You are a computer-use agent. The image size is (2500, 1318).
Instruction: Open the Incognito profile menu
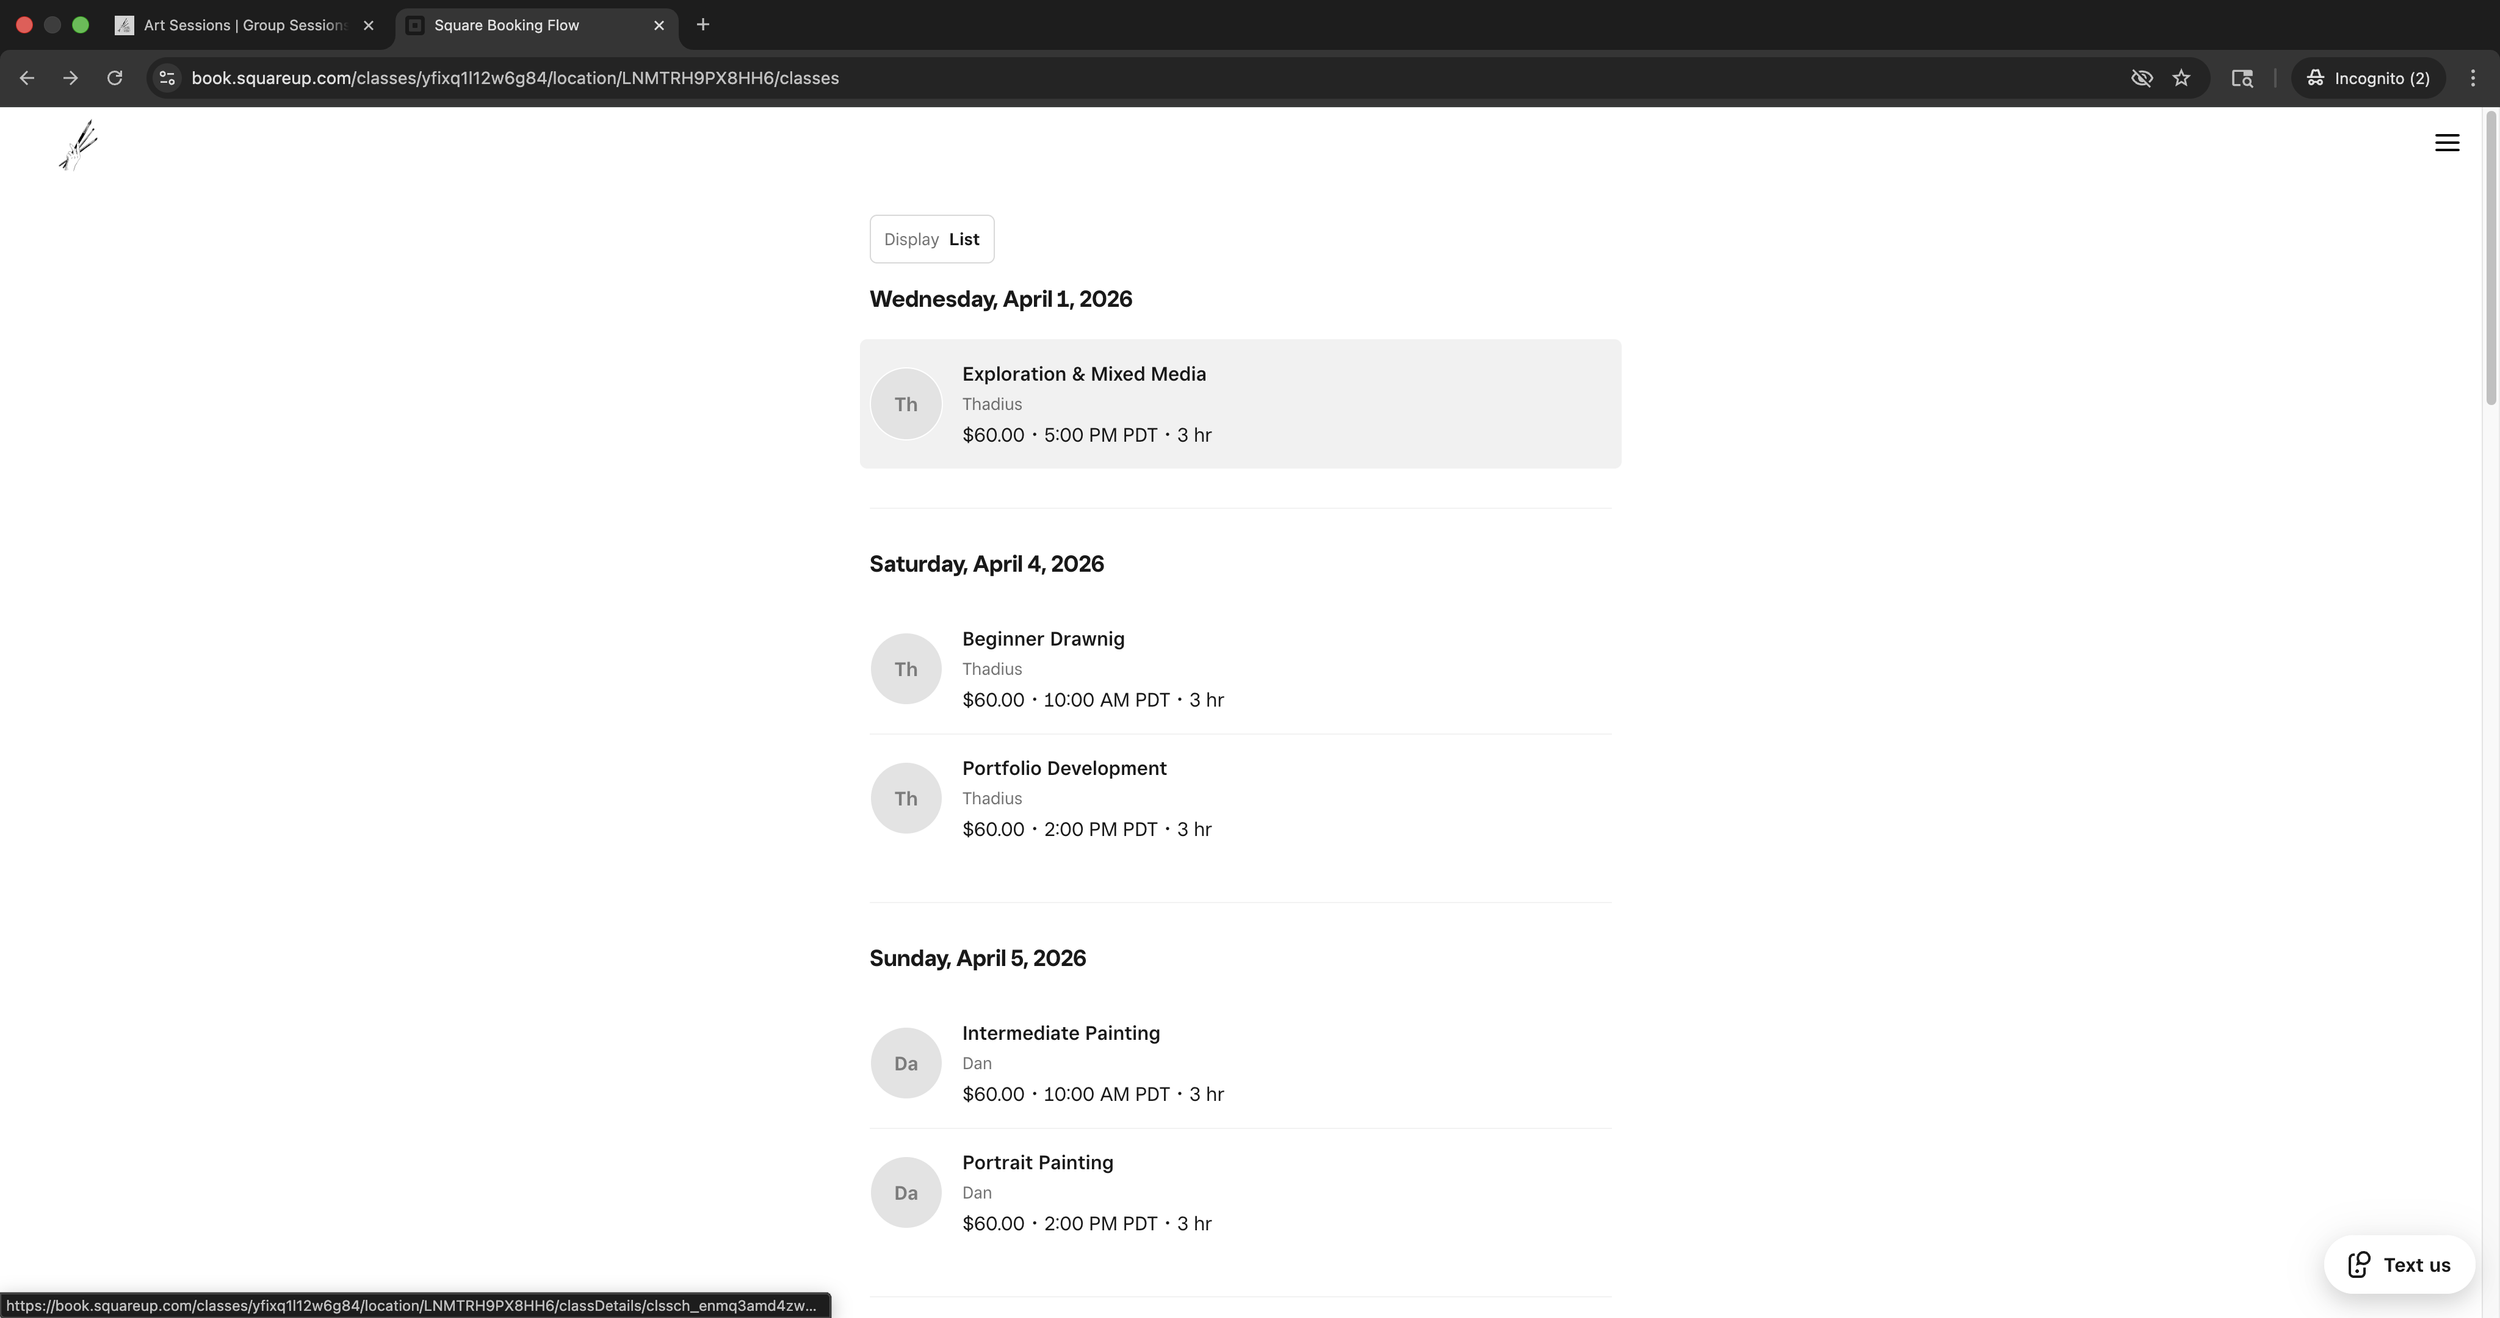2367,78
